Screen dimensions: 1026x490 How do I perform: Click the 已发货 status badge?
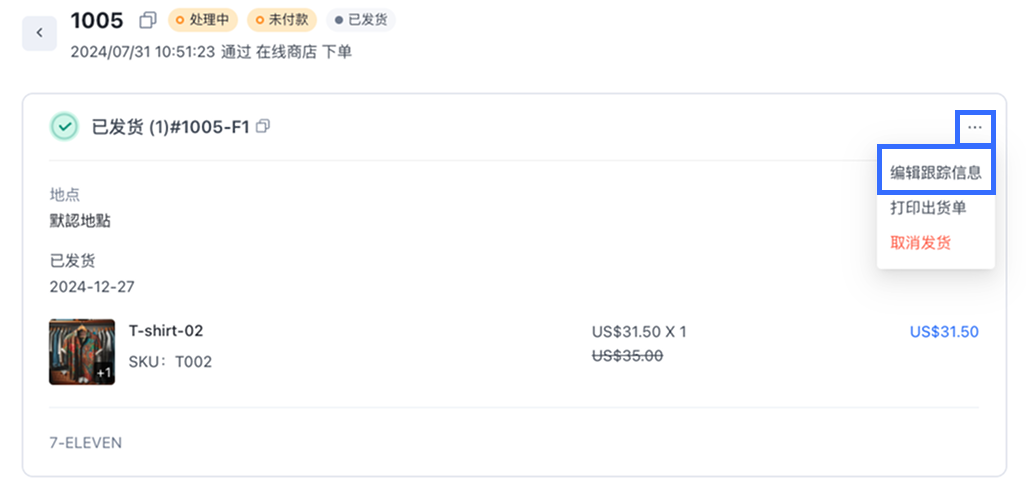[x=362, y=20]
